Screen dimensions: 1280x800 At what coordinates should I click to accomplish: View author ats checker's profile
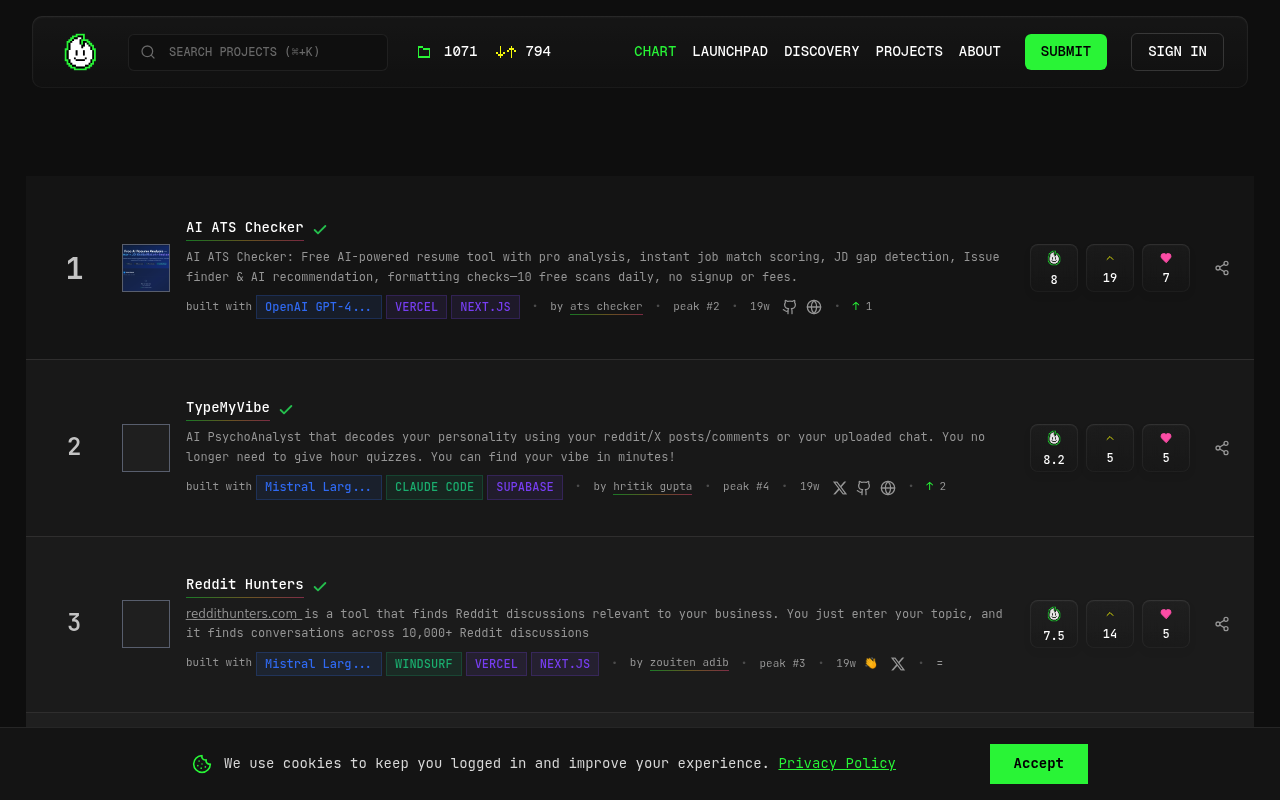606,307
